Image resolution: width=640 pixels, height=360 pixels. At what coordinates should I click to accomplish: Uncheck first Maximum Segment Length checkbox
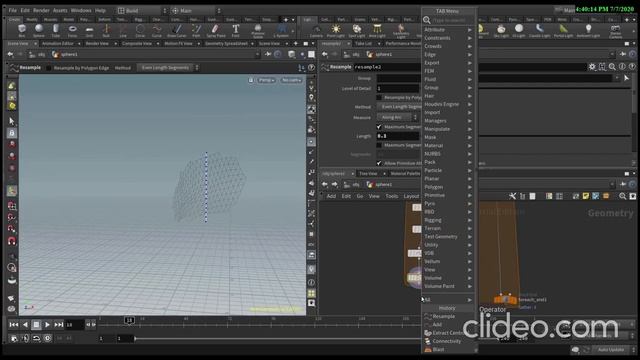click(x=379, y=127)
